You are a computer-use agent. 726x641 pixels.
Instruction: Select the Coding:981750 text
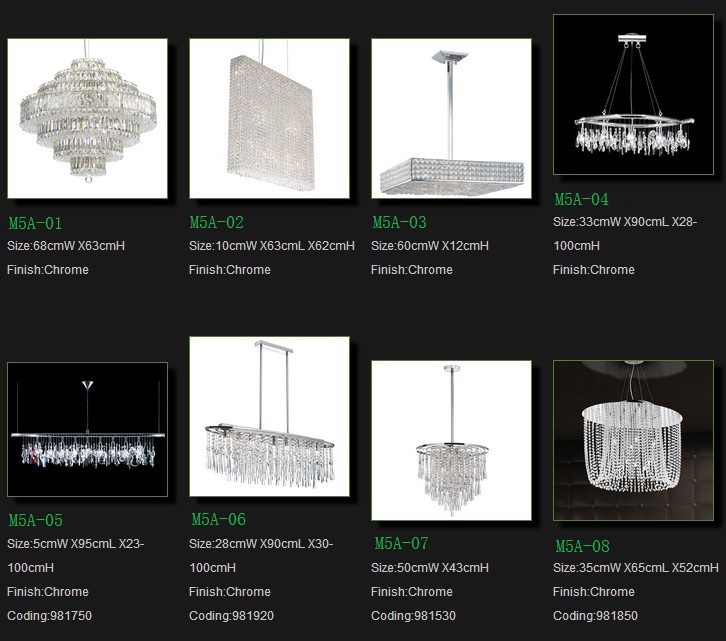[50, 616]
